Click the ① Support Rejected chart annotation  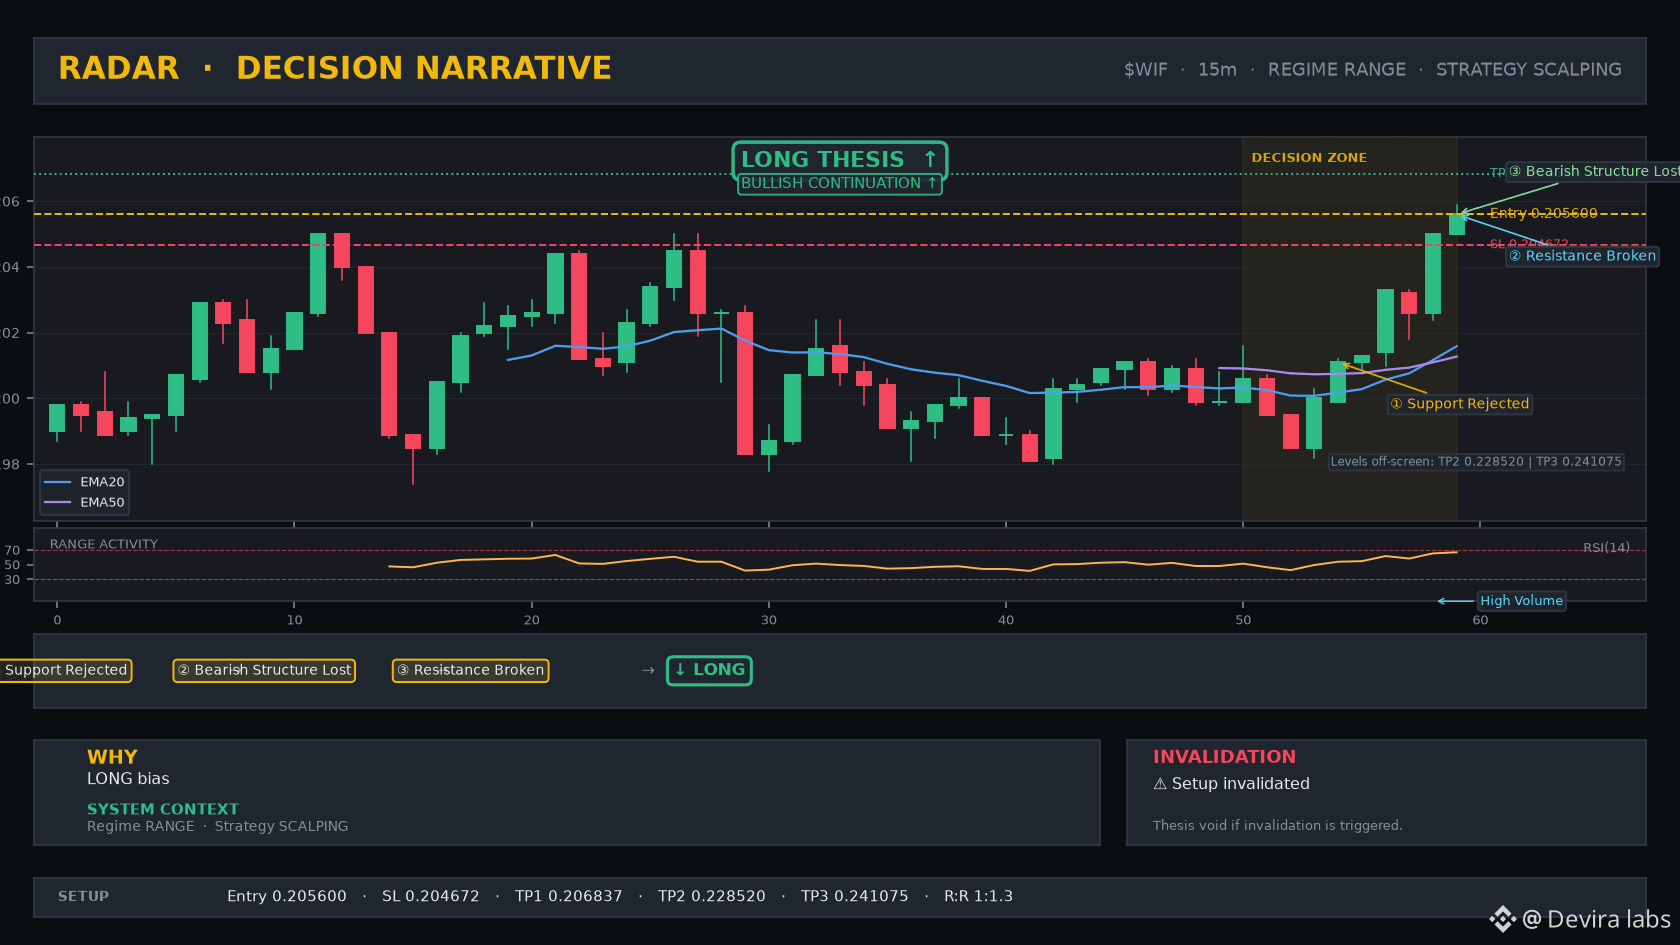(1459, 404)
